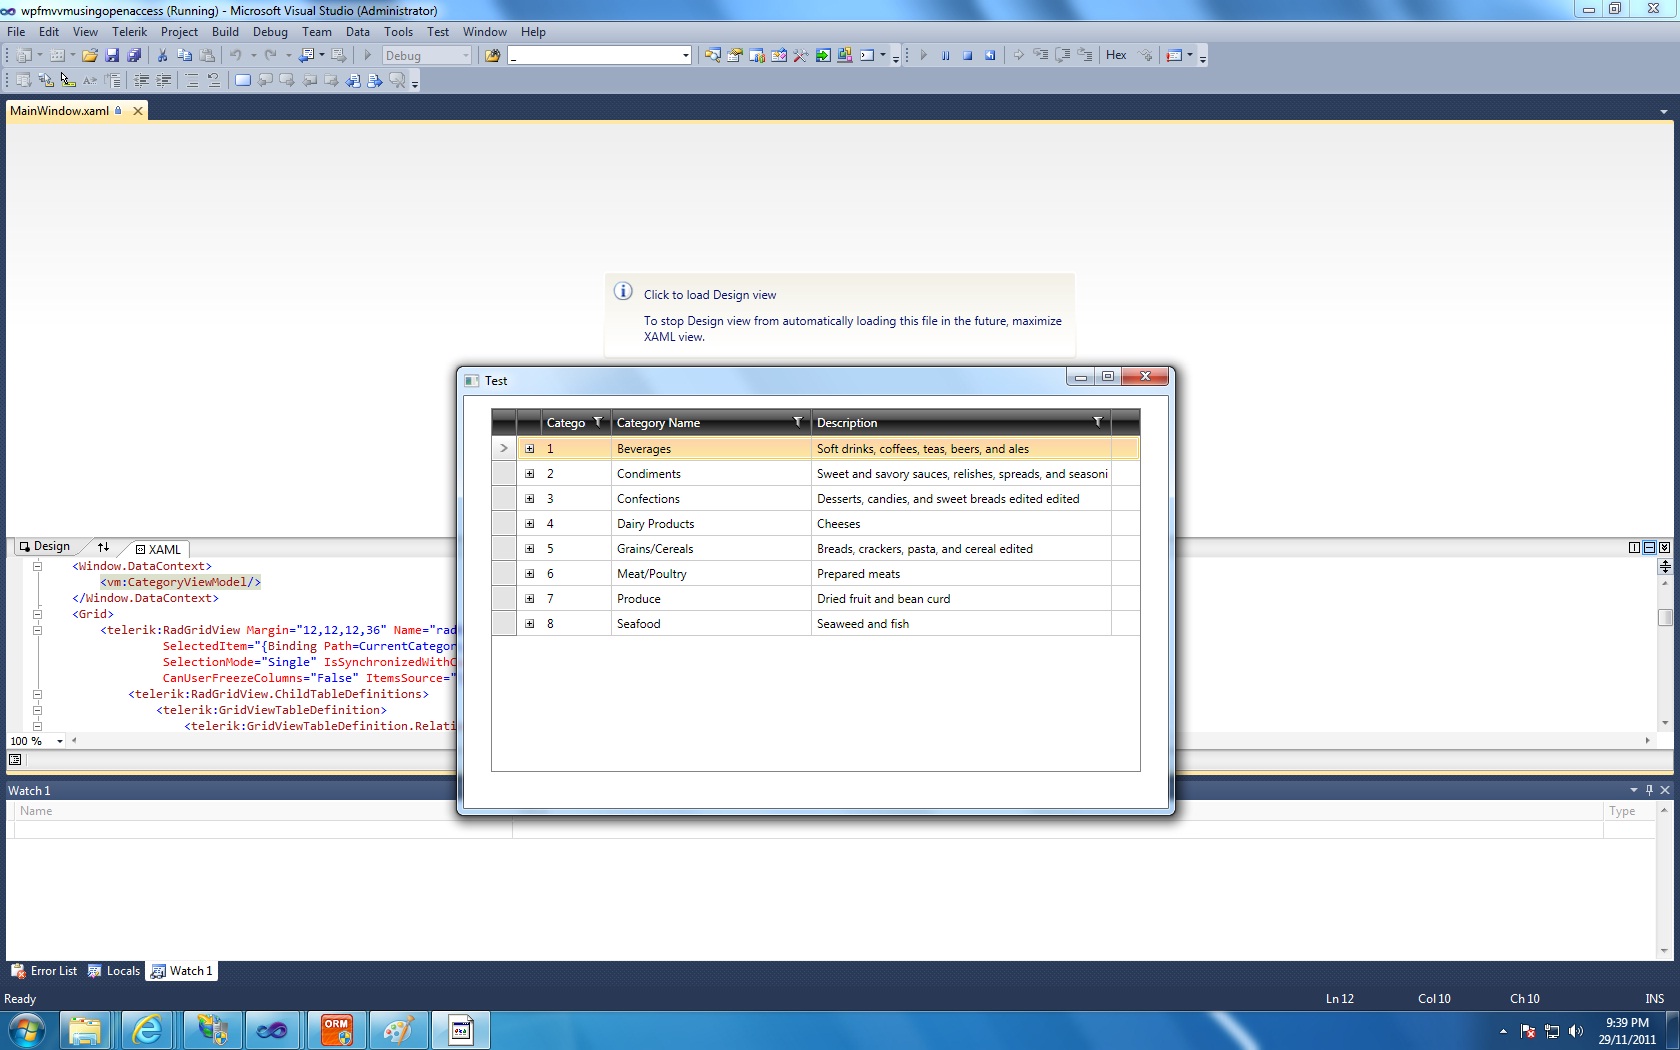Screen dimensions: 1680x1050
Task: Open Toolbox icon with crossed tools
Action: (800, 56)
